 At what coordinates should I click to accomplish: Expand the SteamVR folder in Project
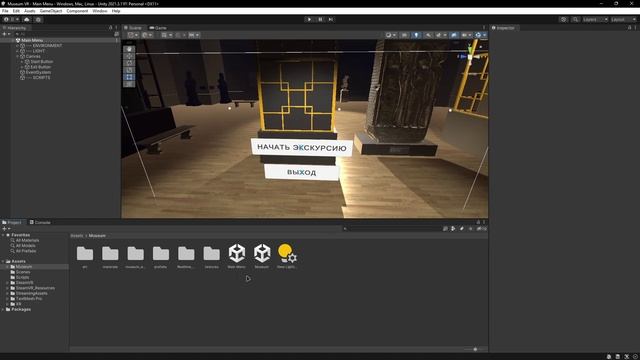pos(7,282)
